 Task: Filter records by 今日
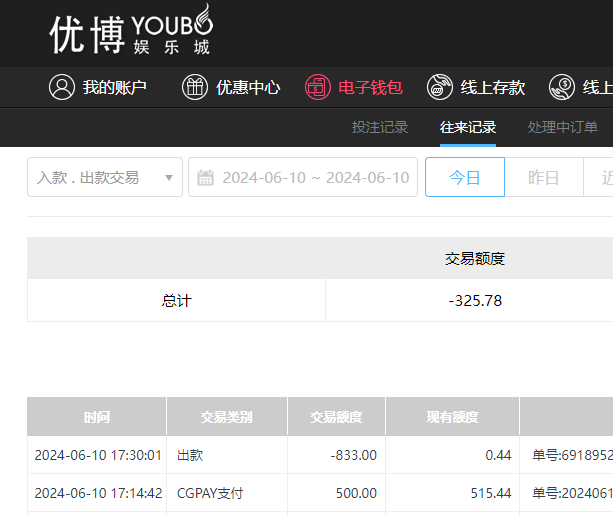pos(465,178)
